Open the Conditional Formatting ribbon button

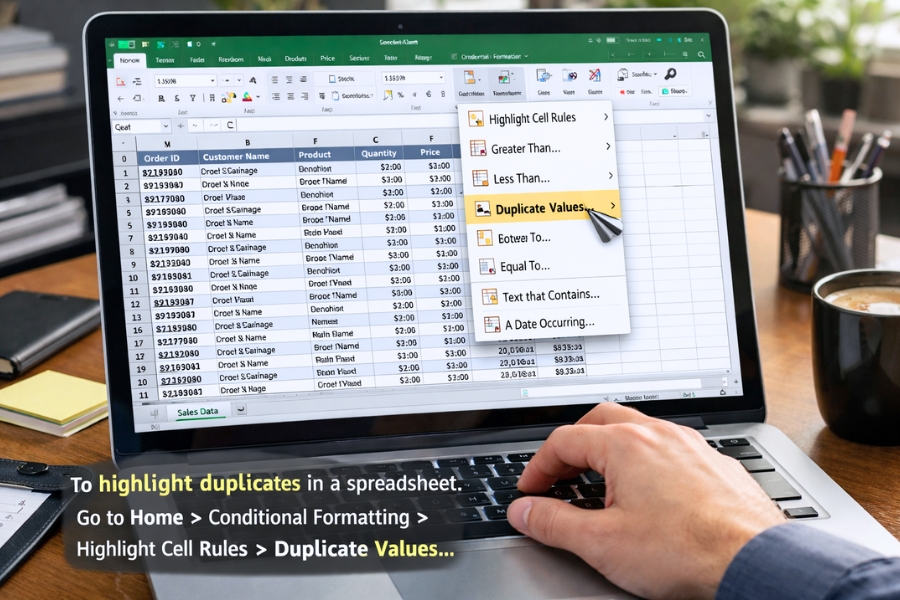click(470, 78)
